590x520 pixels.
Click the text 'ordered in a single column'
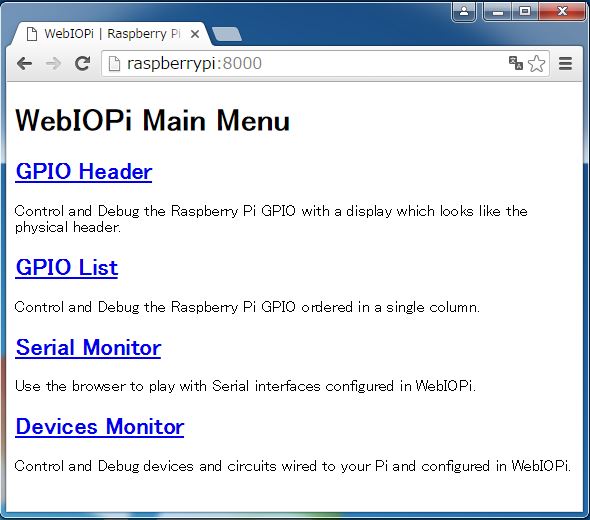click(390, 307)
